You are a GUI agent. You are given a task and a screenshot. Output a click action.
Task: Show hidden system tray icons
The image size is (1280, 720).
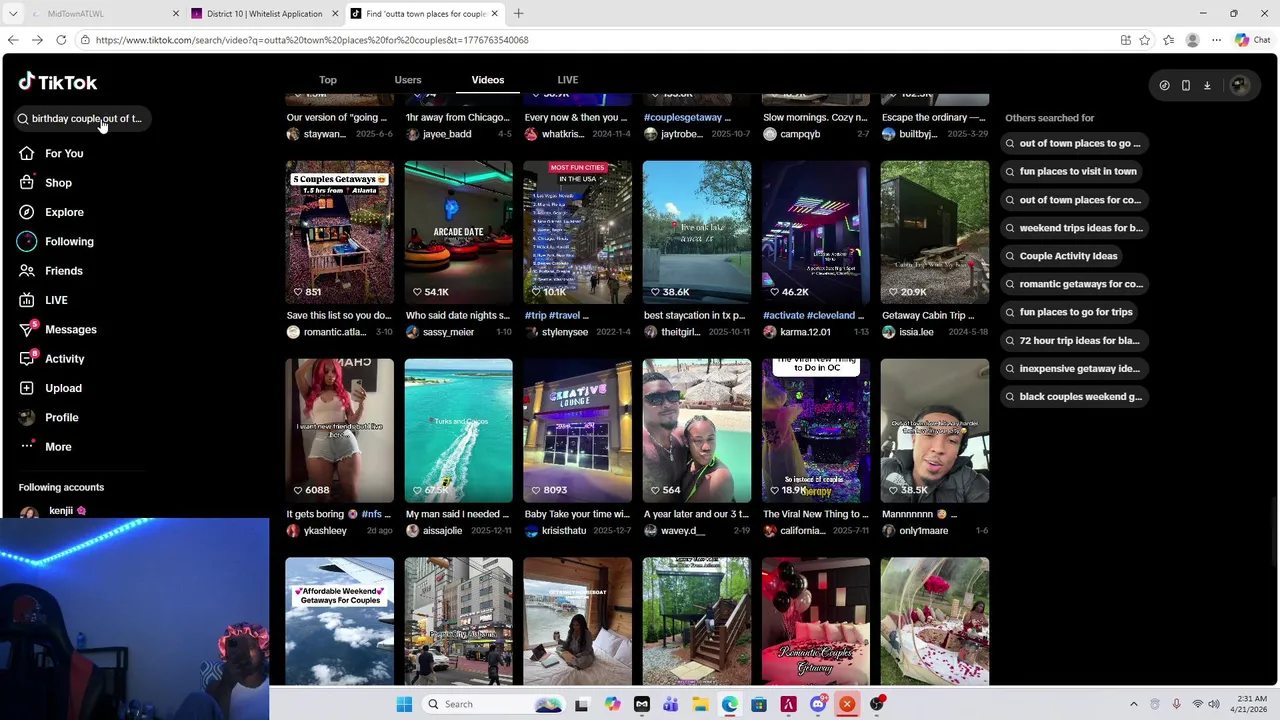click(x=1134, y=704)
